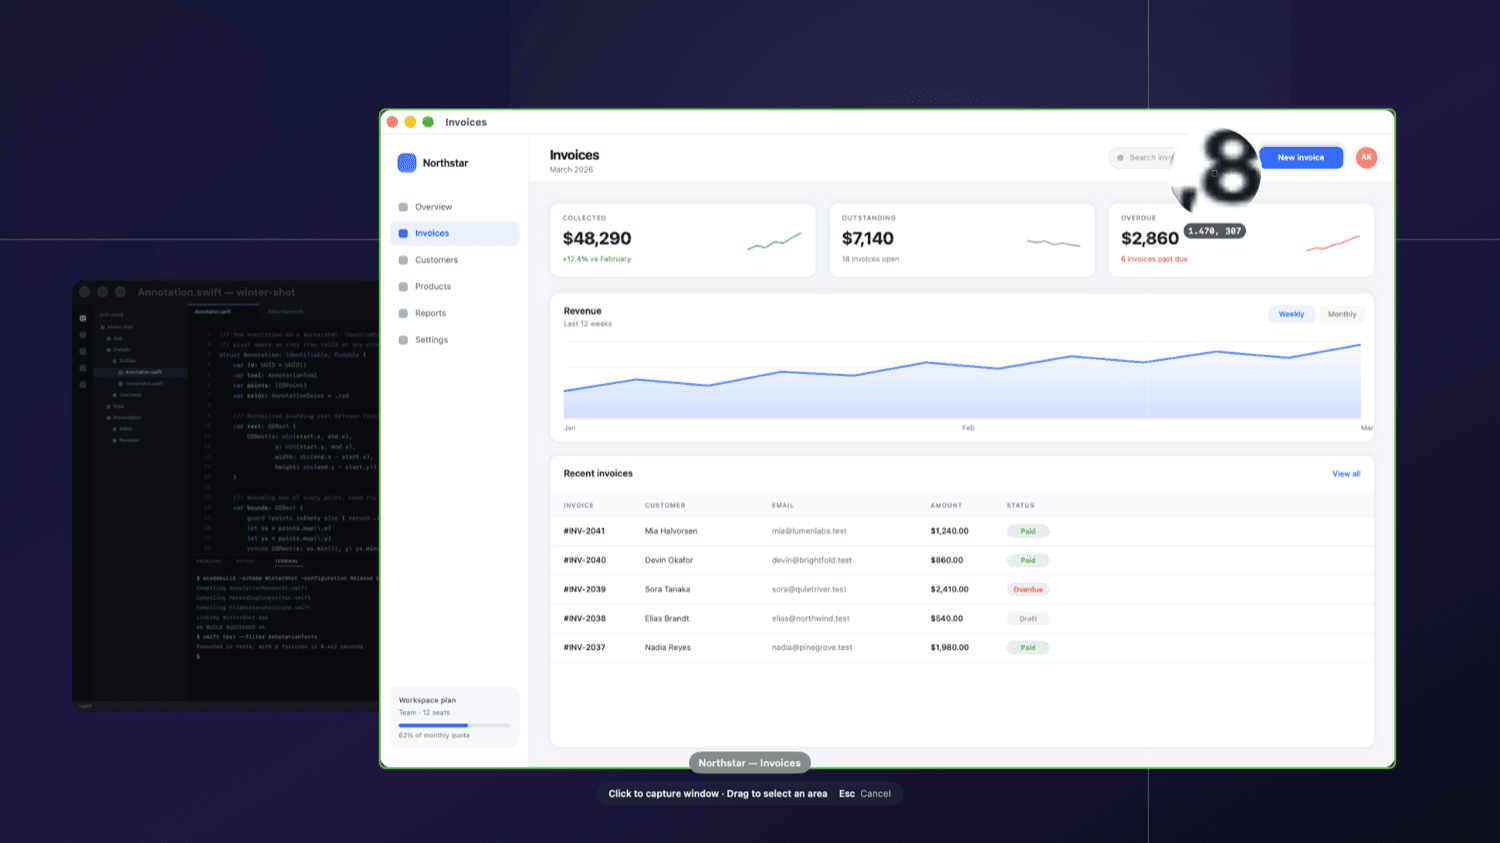The width and height of the screenshot is (1500, 843).
Task: Expand Presentation folder in the code editor explorer
Action: [x=124, y=417]
